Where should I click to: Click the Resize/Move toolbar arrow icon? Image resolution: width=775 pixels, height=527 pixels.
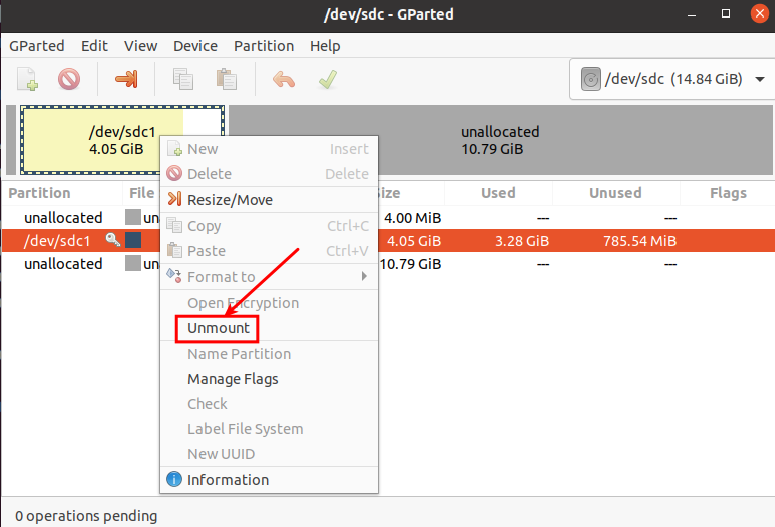126,79
